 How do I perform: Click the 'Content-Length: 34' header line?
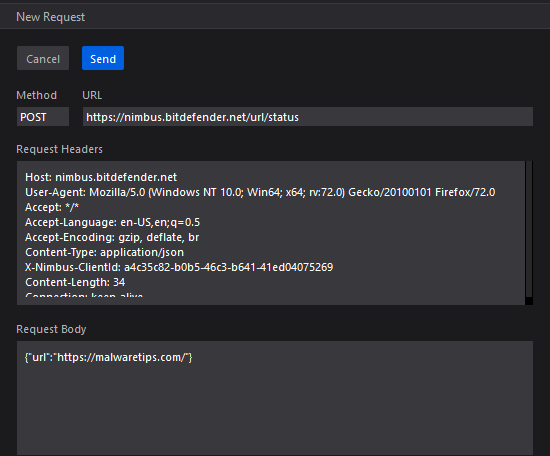[x=75, y=282]
